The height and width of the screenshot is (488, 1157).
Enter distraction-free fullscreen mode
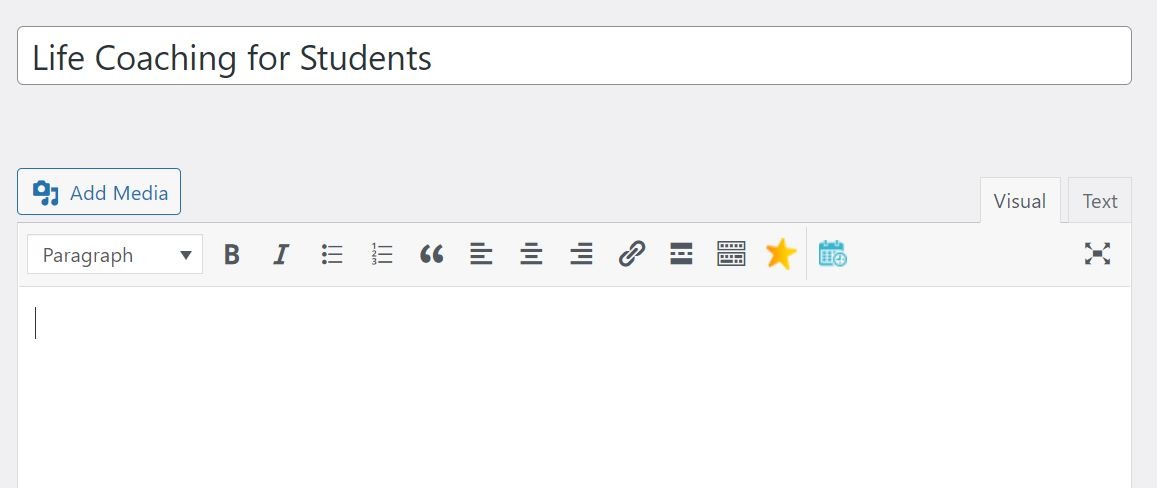click(x=1097, y=254)
